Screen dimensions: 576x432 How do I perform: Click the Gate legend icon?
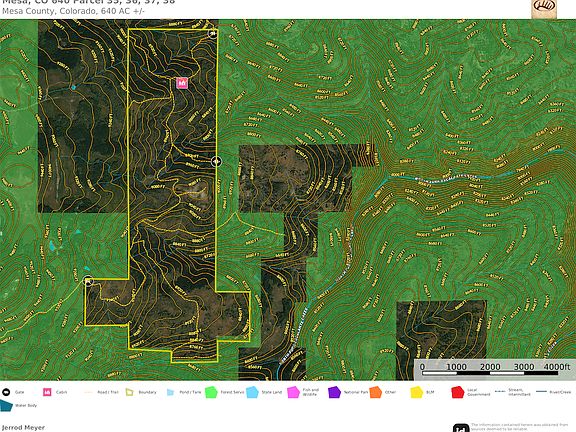[x=6, y=392]
